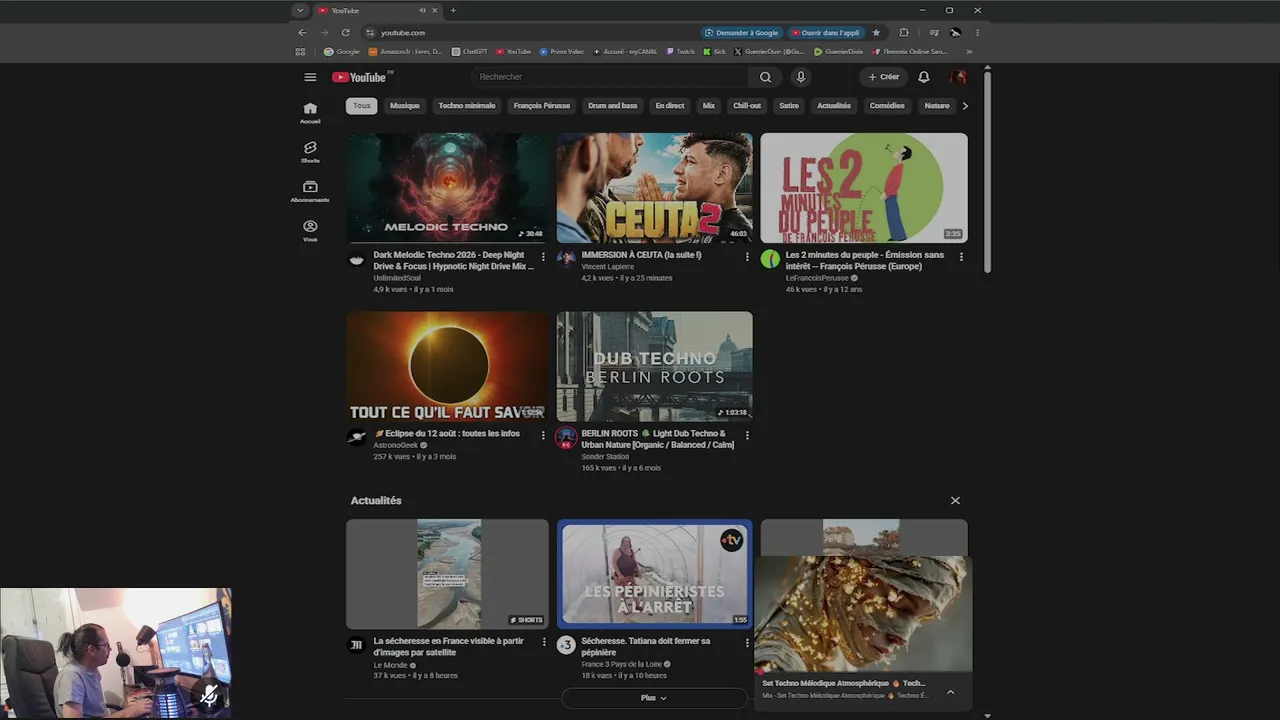Select the En direct filter chip
This screenshot has height=720, width=1280.
[x=670, y=106]
